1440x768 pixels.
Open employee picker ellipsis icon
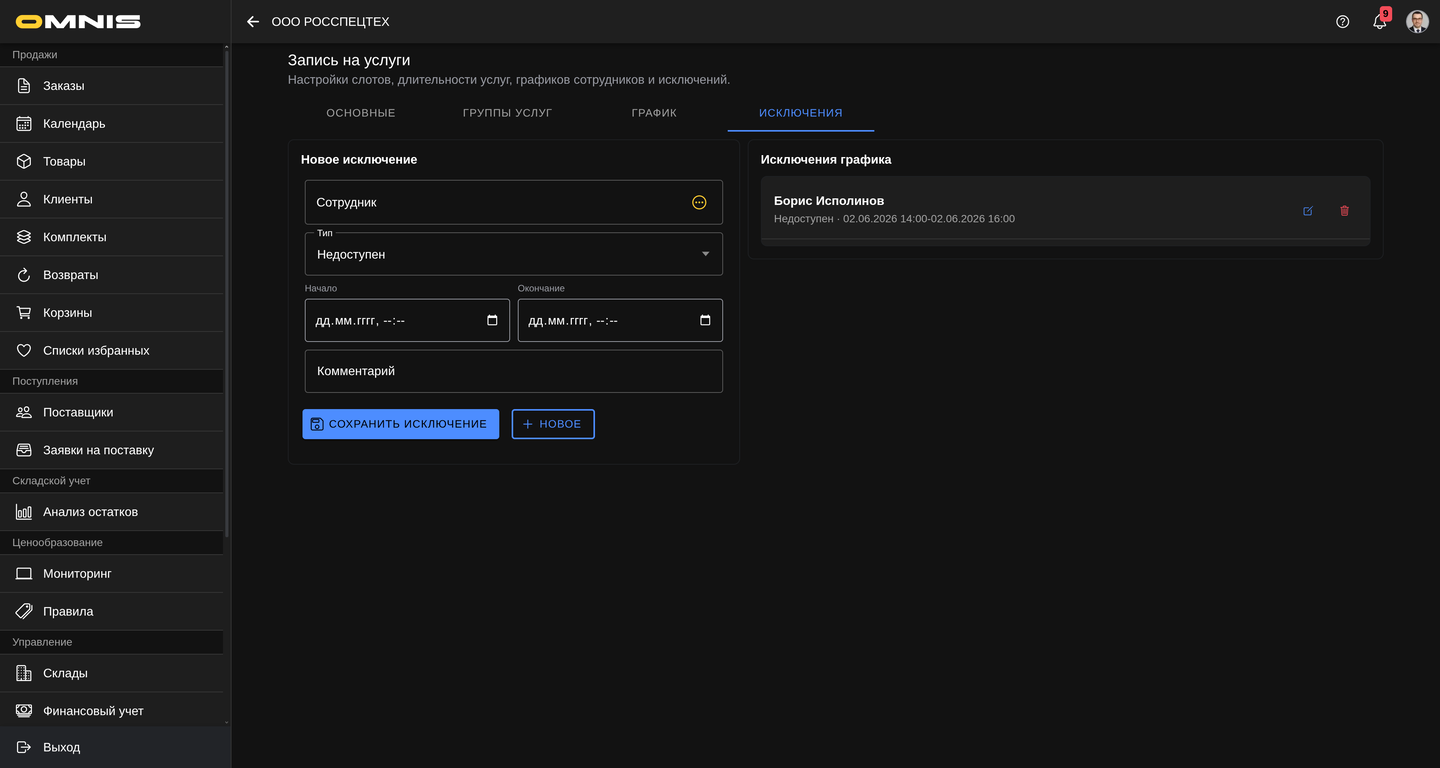click(699, 202)
